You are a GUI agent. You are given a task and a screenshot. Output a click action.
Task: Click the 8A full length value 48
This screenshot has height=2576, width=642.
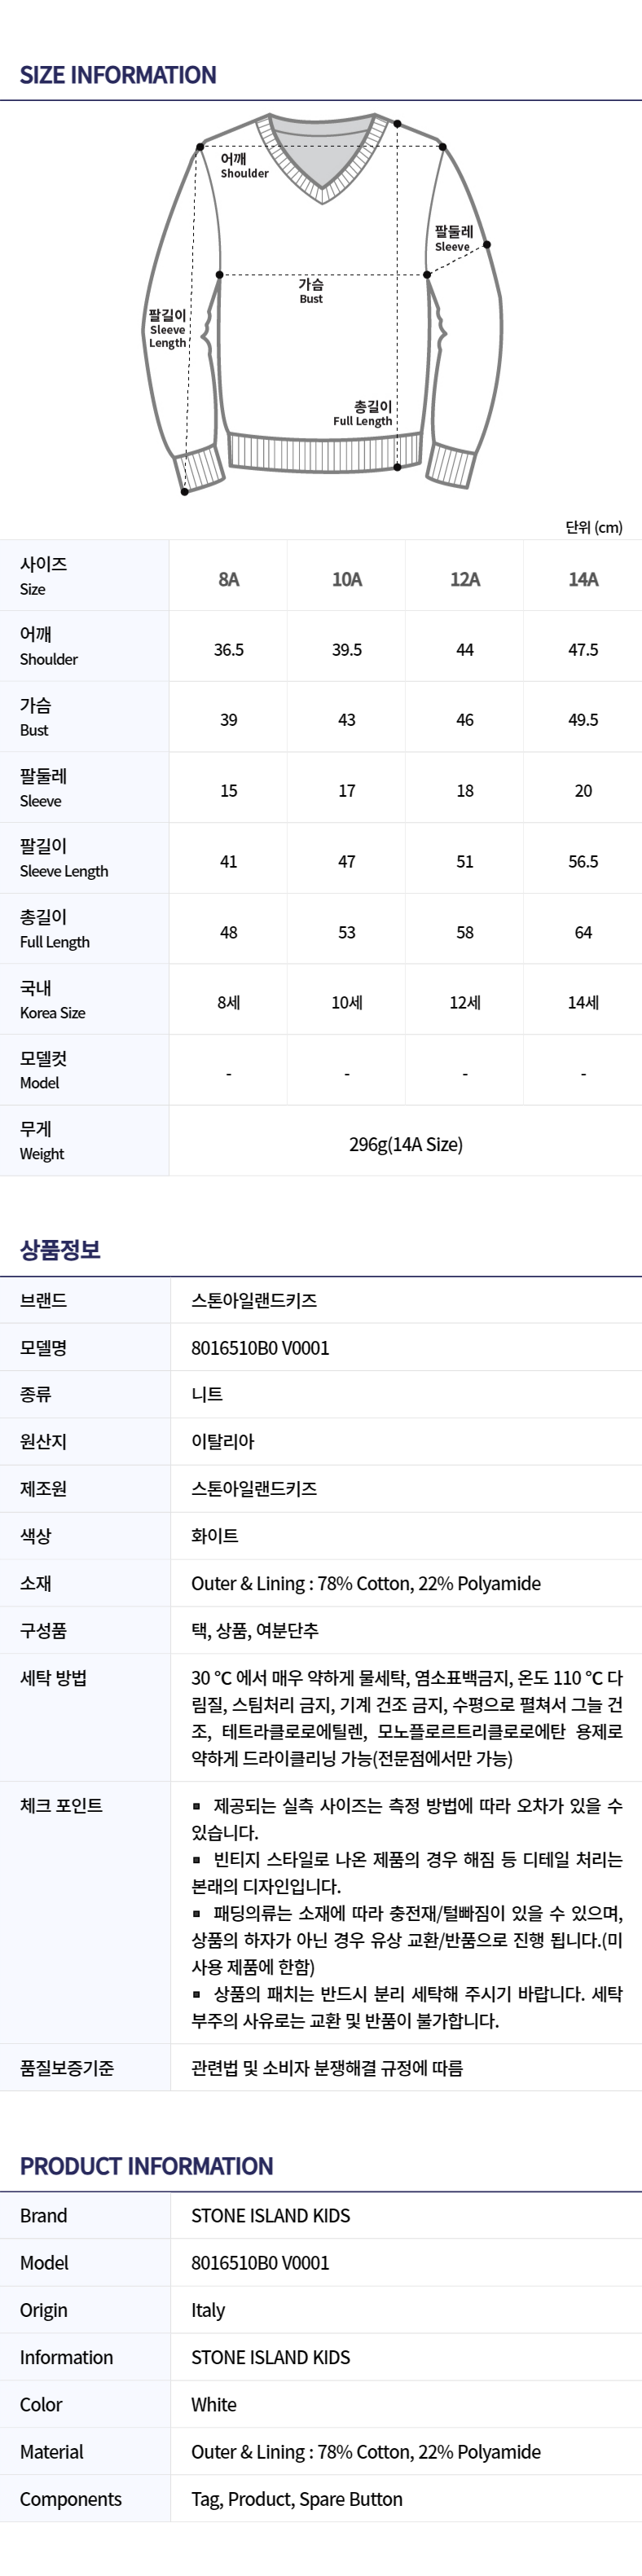click(228, 932)
